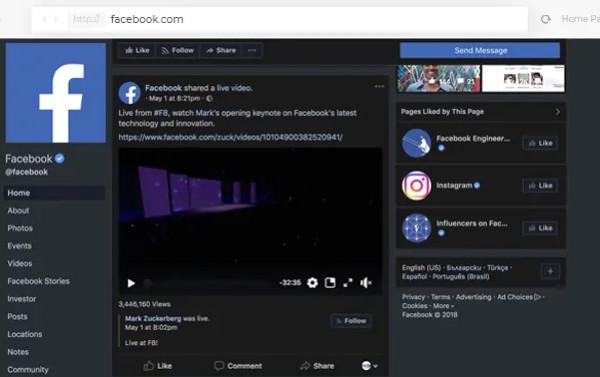This screenshot has width=600, height=377.
Task: Click the Send Message button
Action: pyautogui.click(x=480, y=51)
